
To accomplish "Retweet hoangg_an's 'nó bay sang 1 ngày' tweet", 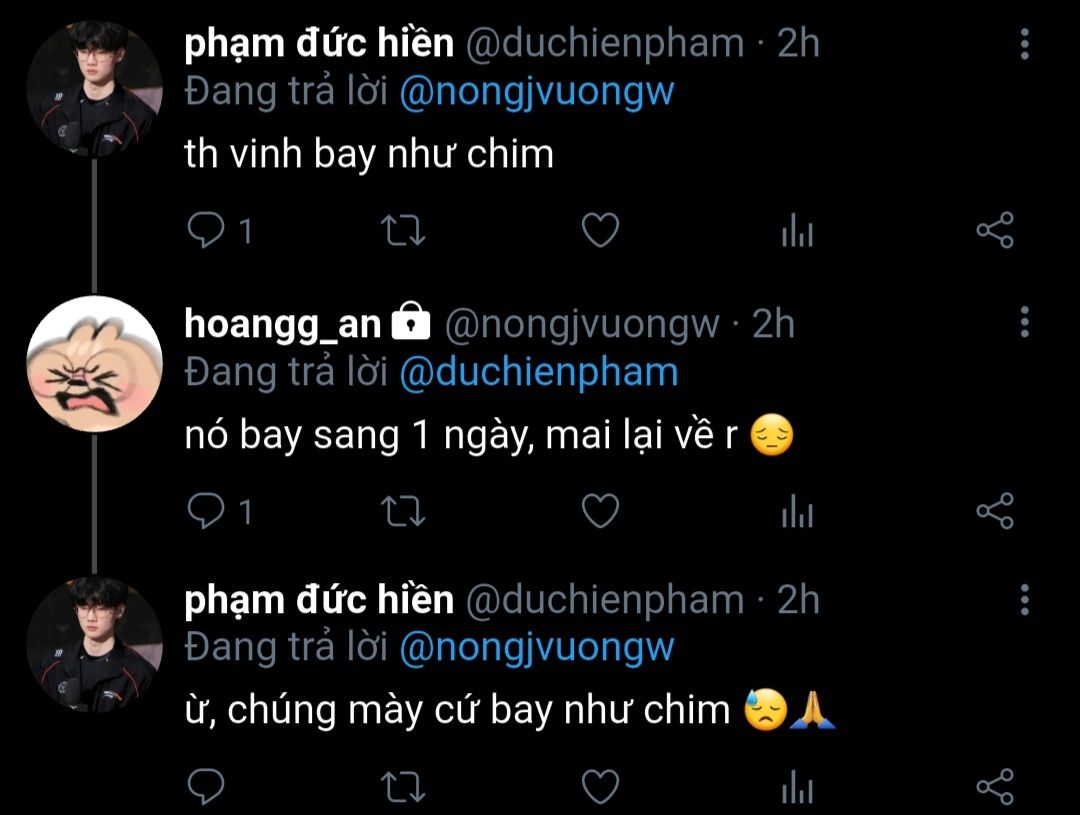I will (403, 512).
